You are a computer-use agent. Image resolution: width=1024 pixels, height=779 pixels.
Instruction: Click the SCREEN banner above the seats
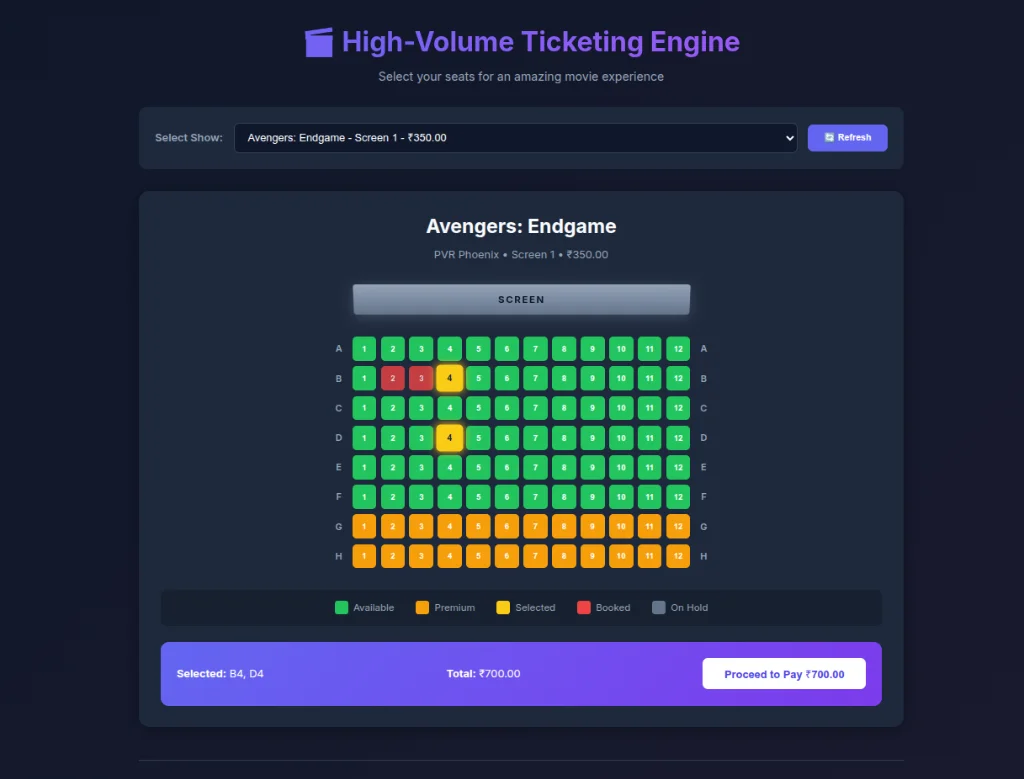521,299
